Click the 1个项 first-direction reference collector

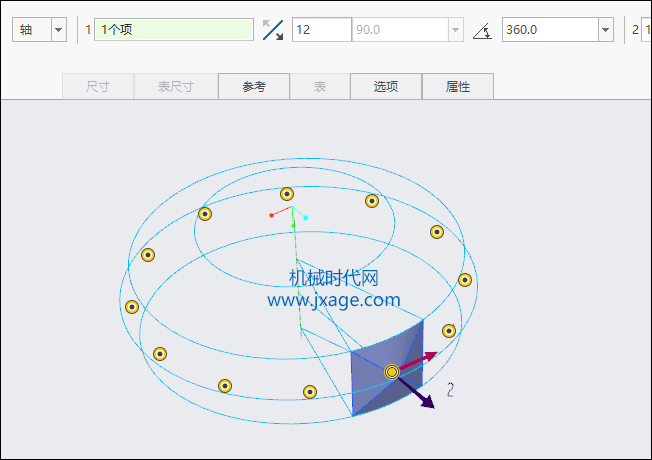174,30
